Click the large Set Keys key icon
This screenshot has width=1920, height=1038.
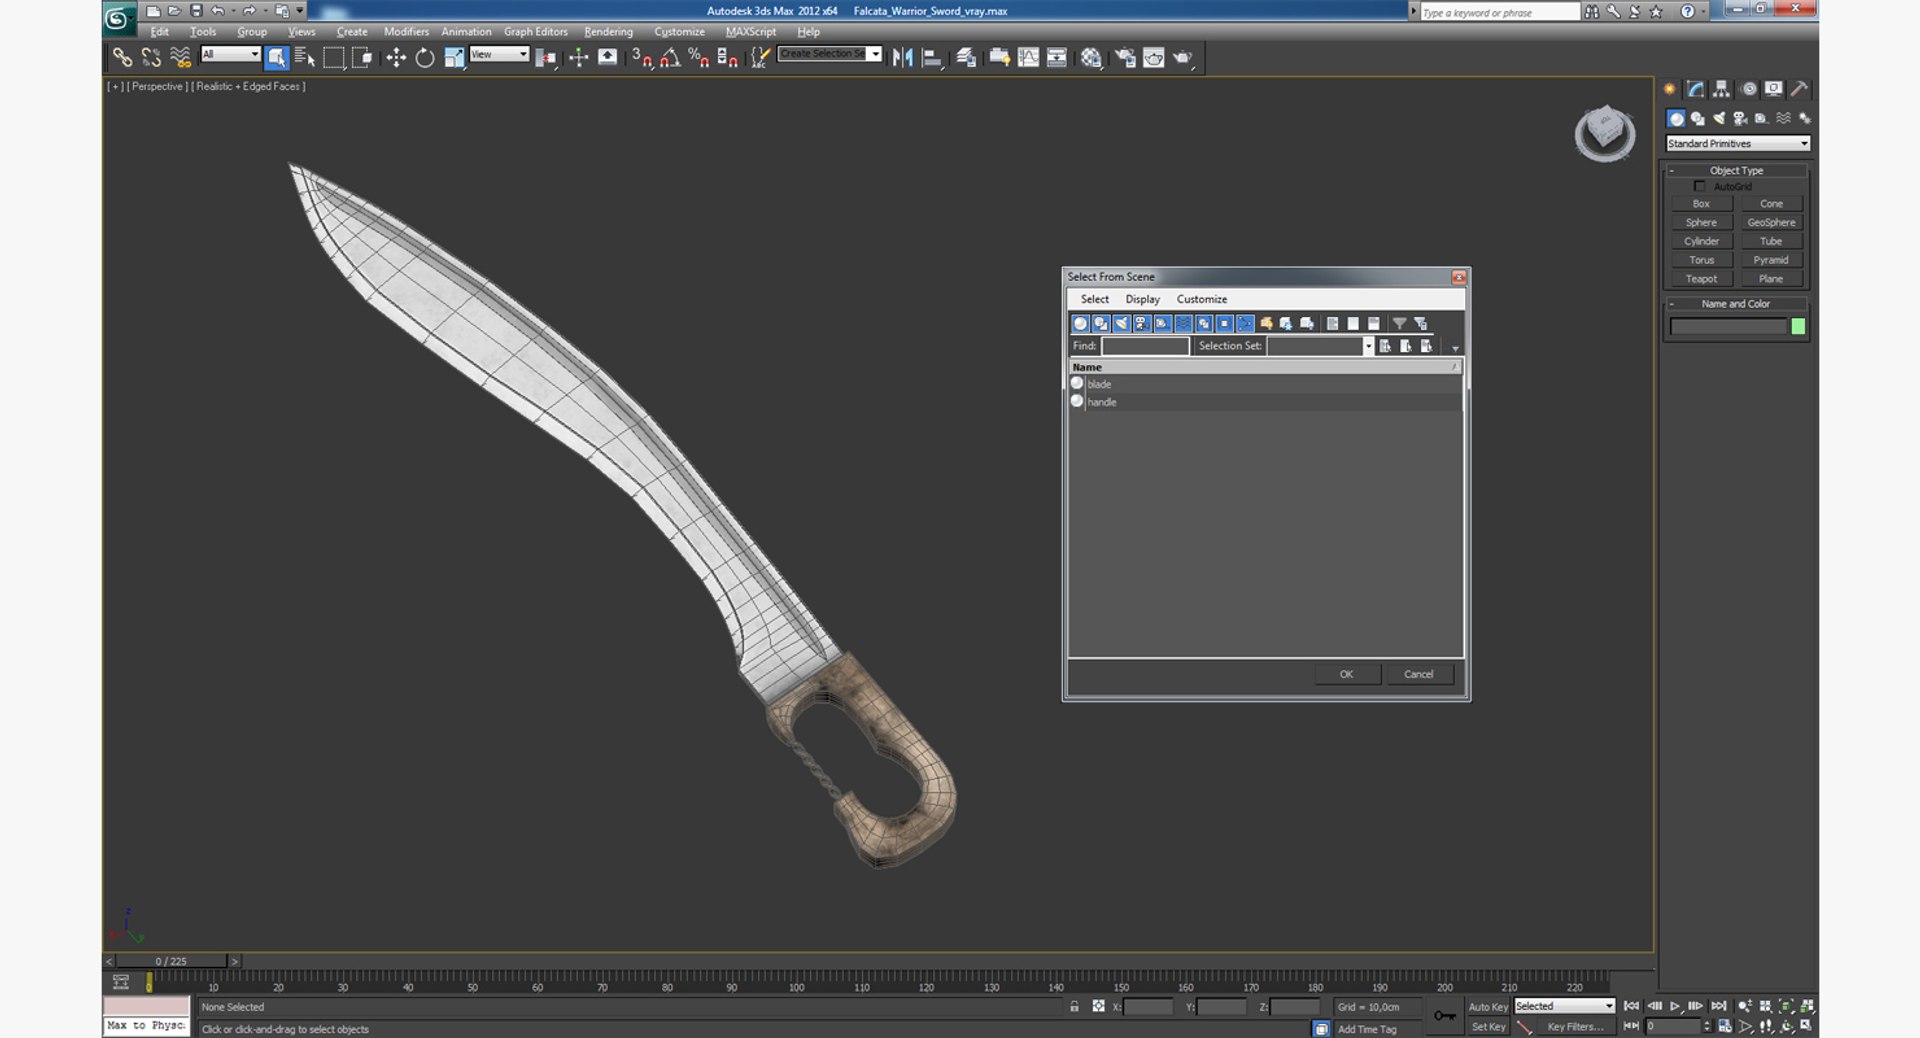1444,1016
